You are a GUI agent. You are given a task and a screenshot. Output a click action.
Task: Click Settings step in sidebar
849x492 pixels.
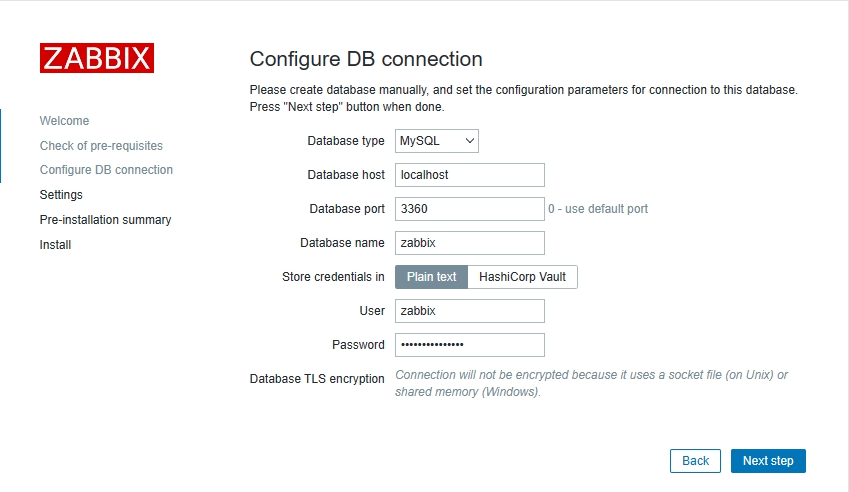point(61,195)
